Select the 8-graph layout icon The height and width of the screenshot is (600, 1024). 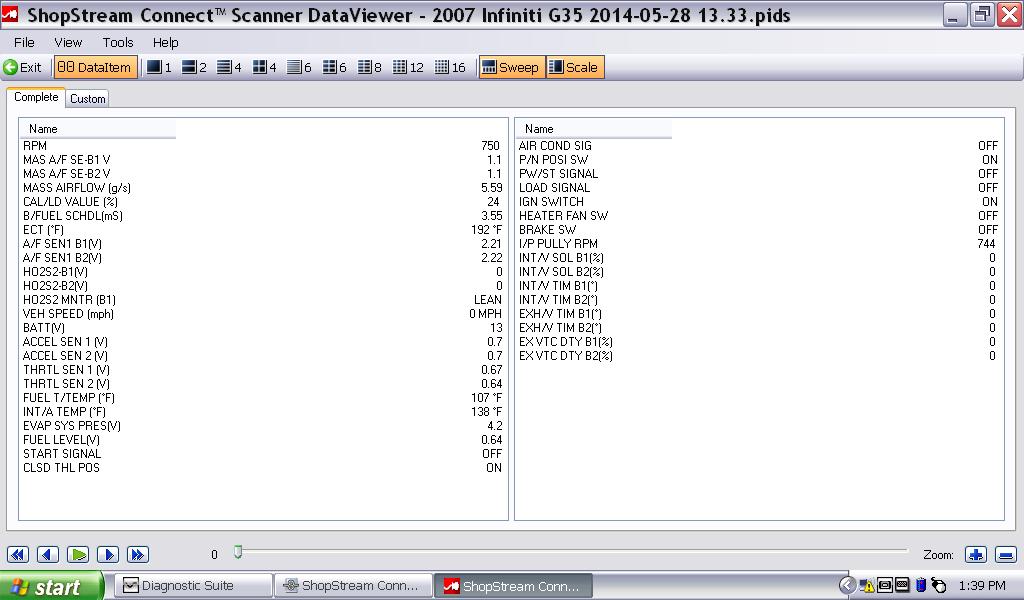point(370,67)
